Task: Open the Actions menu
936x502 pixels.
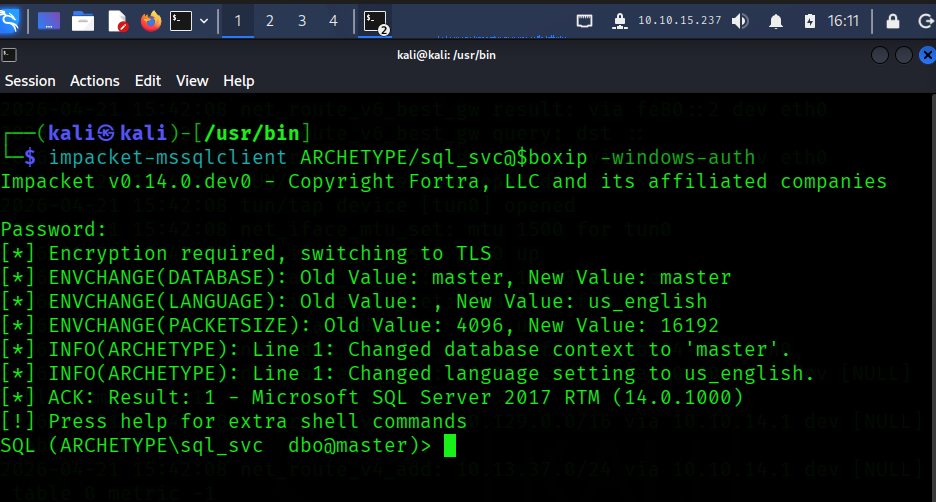Action: click(94, 81)
